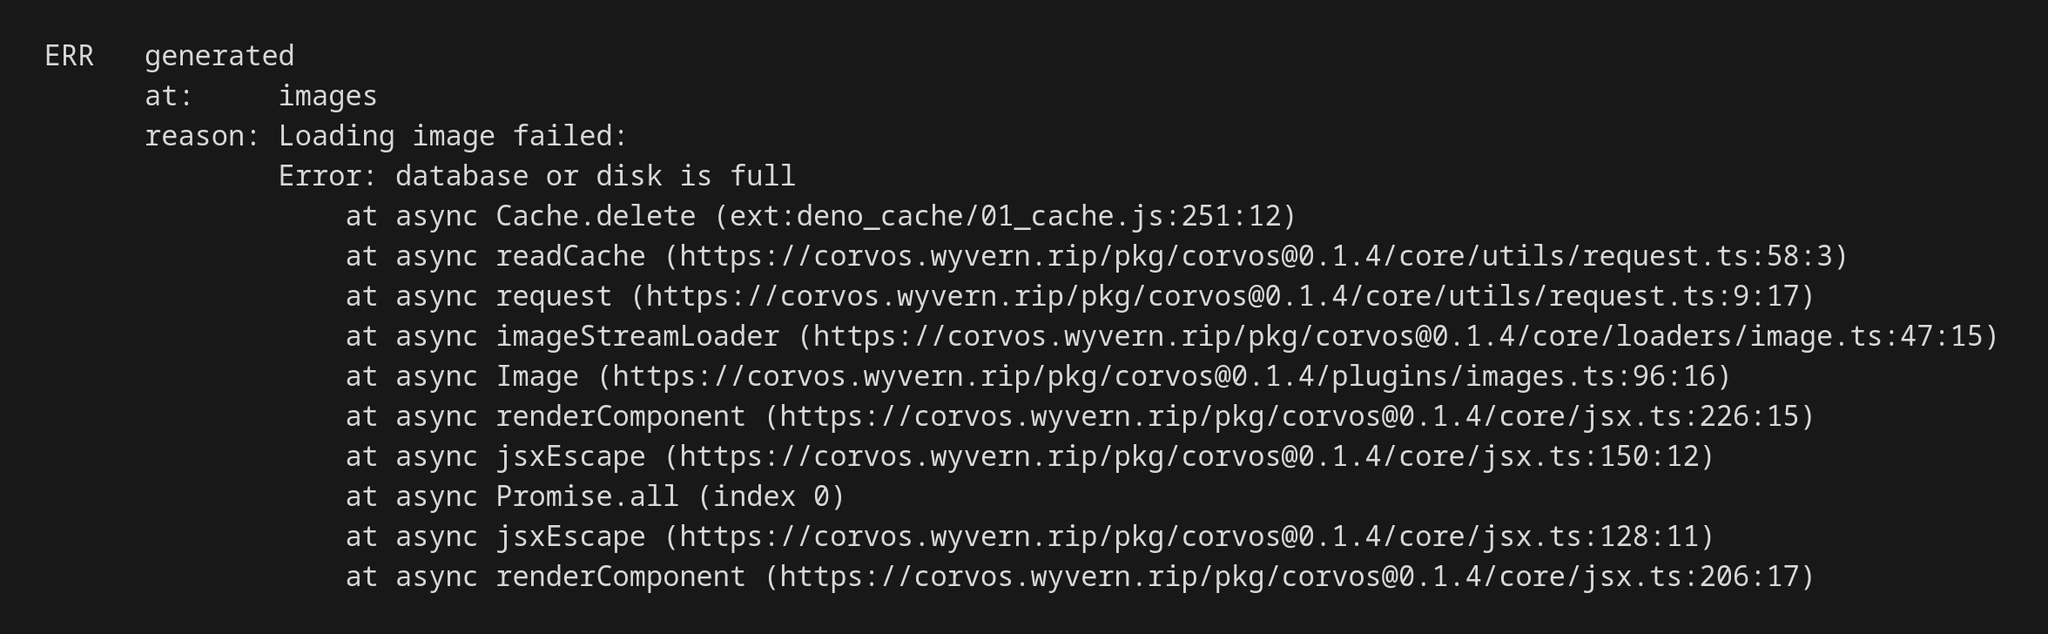Open the loaders/image.ts:47:15 URL
This screenshot has width=2048, height=634.
(x=1398, y=336)
